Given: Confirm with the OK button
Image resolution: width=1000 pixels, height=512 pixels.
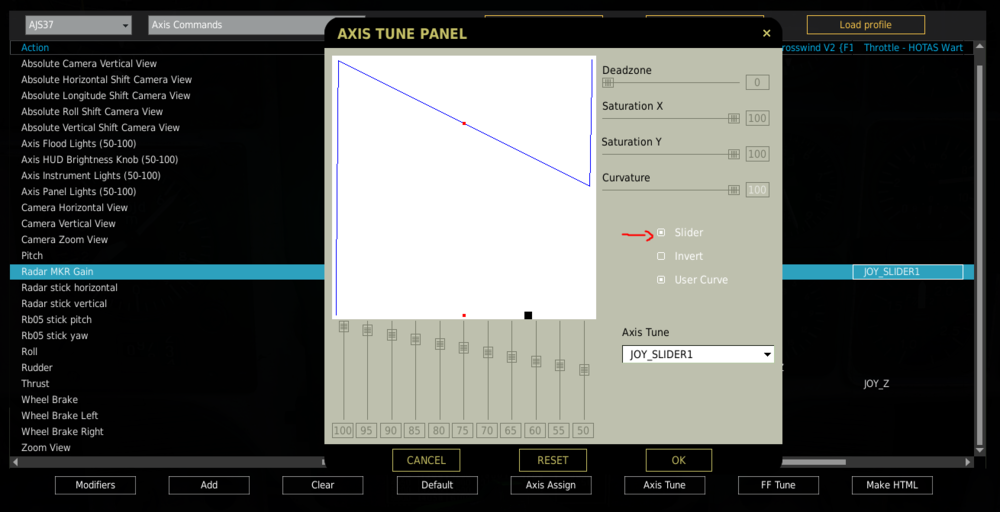Looking at the screenshot, I should 679,460.
